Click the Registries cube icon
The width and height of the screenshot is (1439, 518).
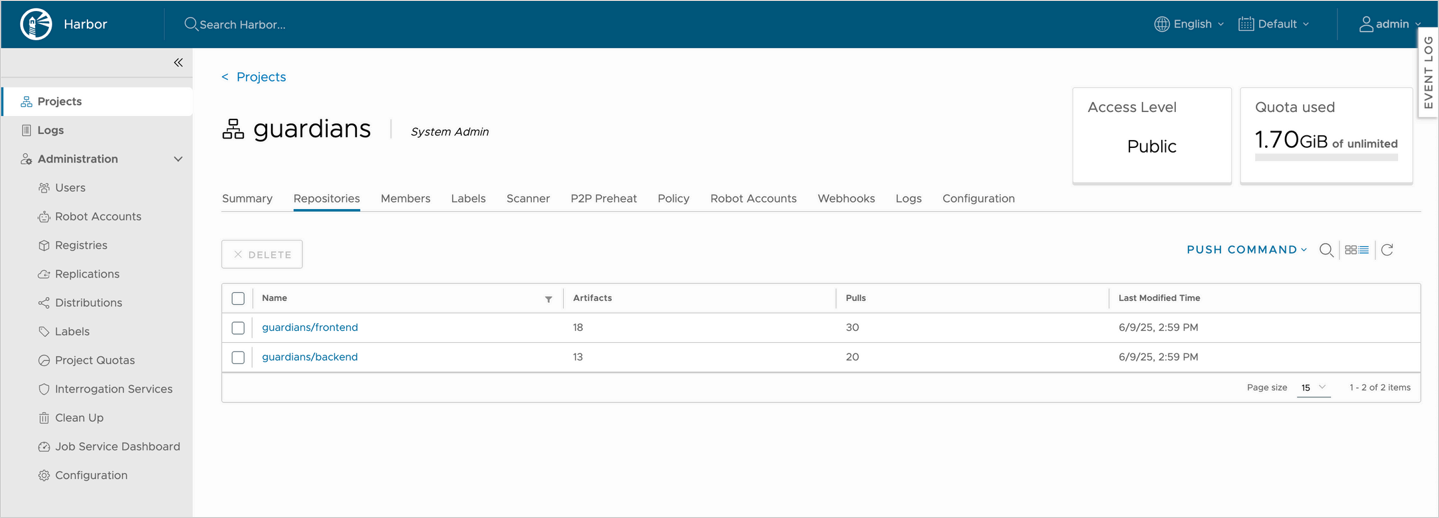pos(44,245)
